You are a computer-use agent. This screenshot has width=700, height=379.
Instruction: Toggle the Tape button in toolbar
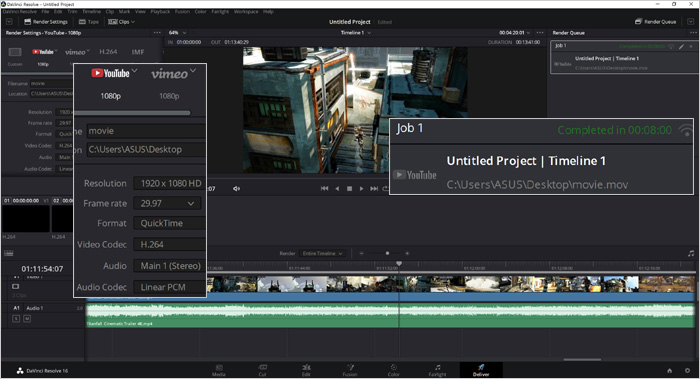point(89,21)
